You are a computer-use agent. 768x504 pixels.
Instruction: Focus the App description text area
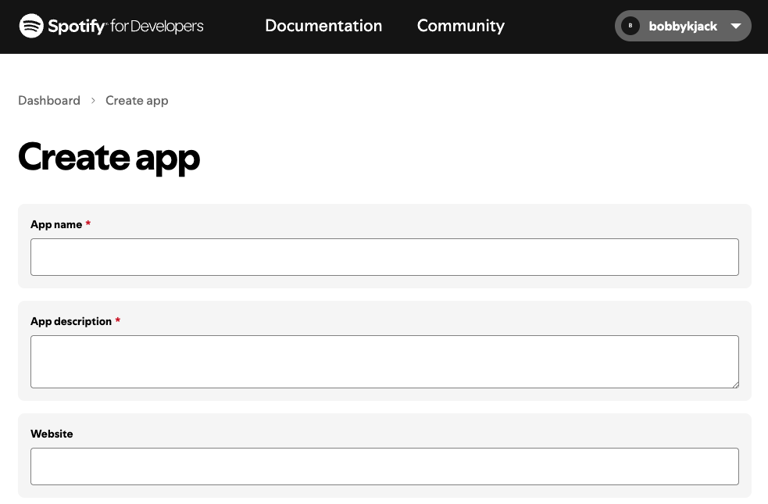click(384, 361)
